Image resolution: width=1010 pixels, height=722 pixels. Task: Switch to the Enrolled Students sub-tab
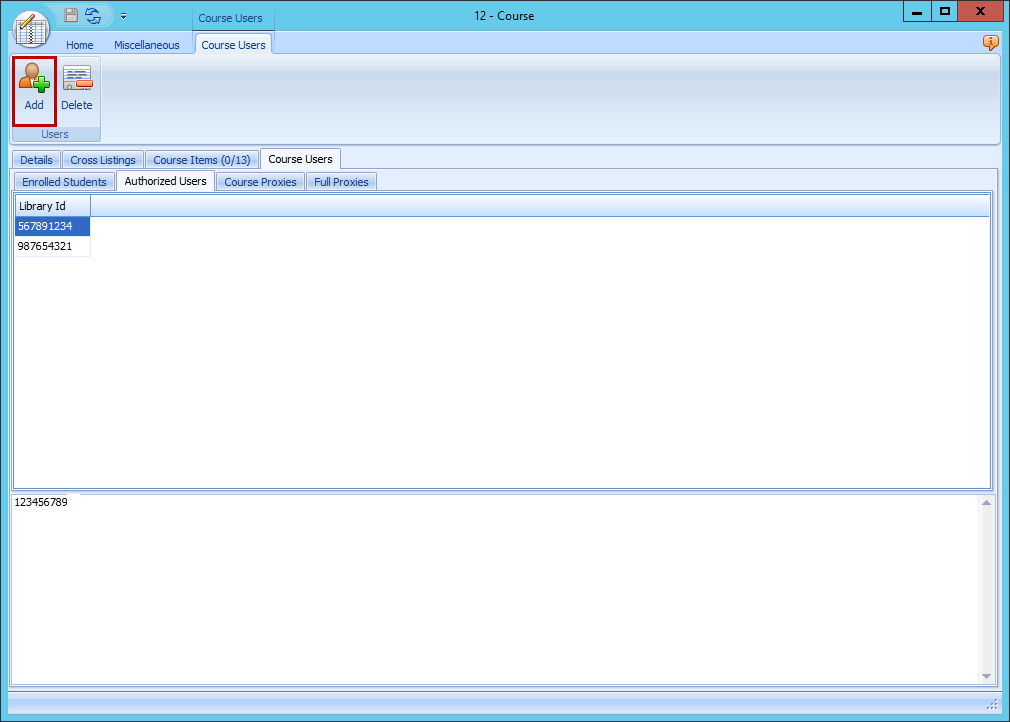(64, 181)
